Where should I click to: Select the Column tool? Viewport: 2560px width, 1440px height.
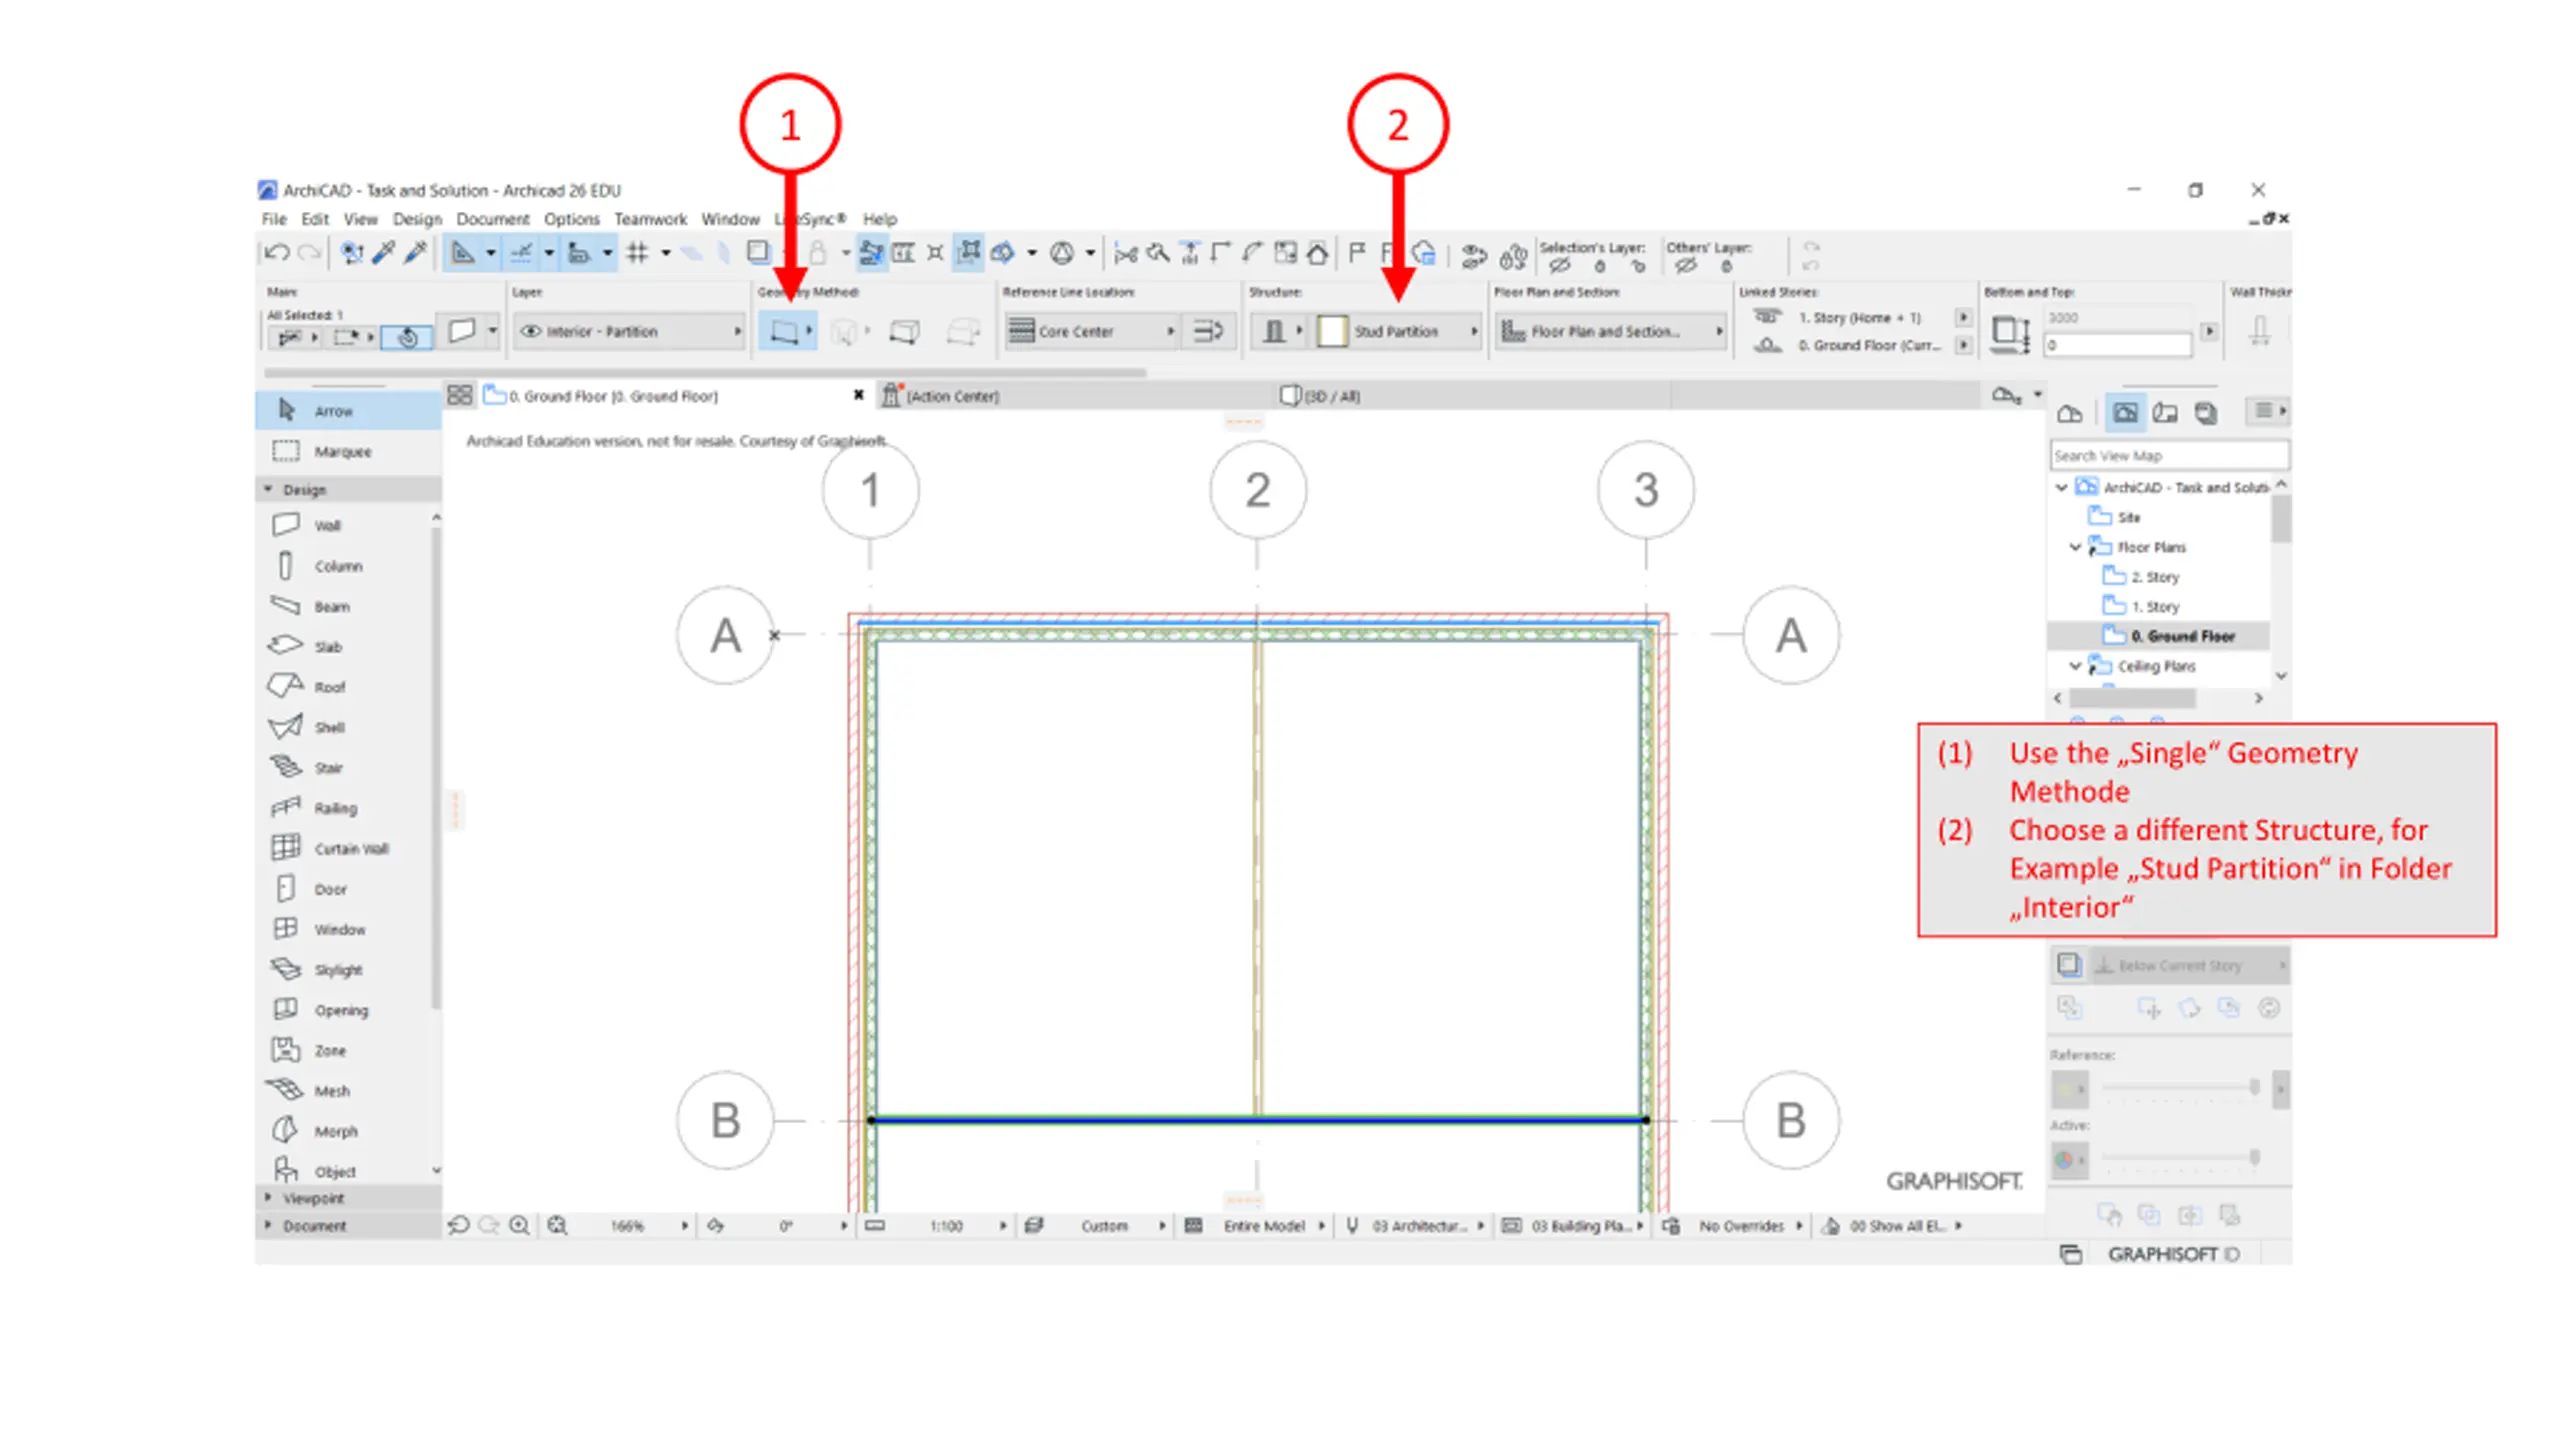point(337,566)
